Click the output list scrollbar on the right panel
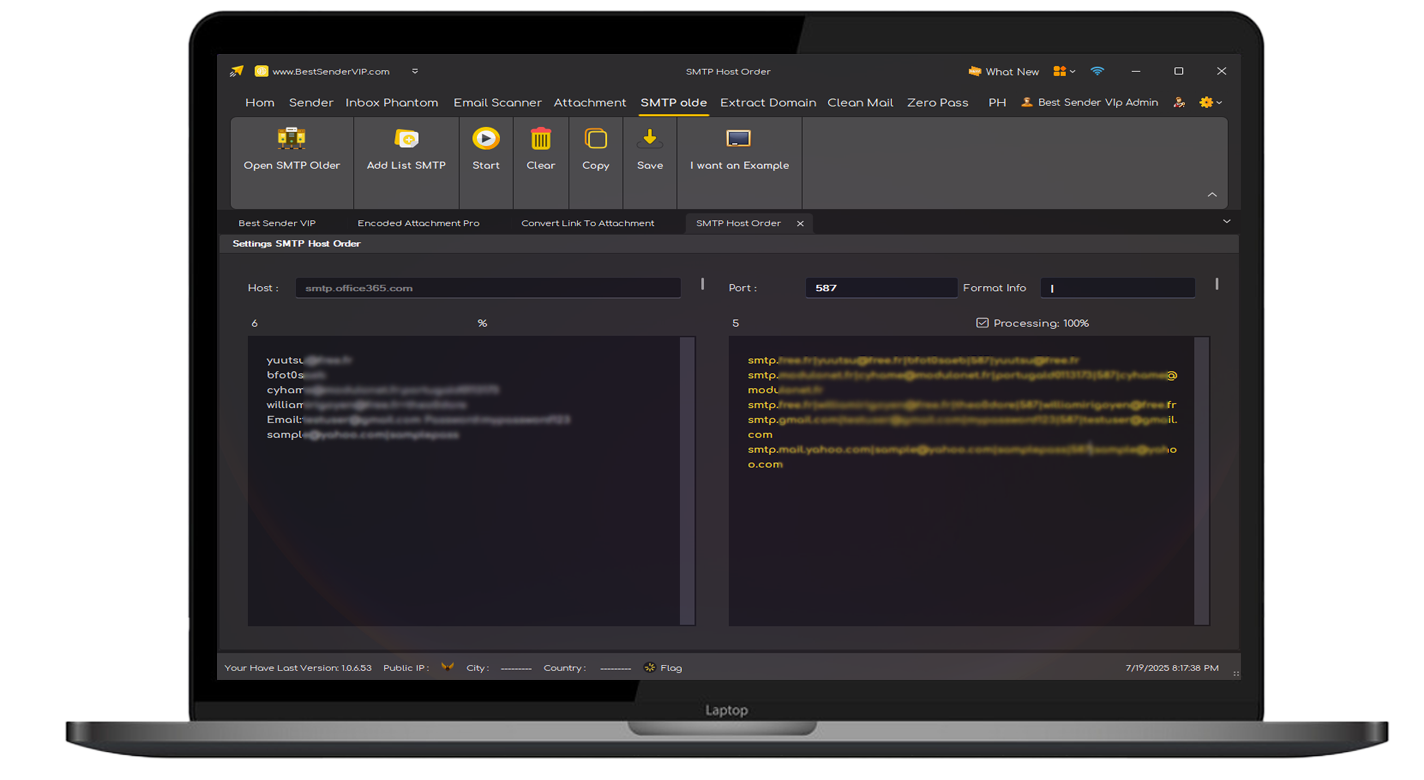The height and width of the screenshot is (780, 1424). point(1201,480)
